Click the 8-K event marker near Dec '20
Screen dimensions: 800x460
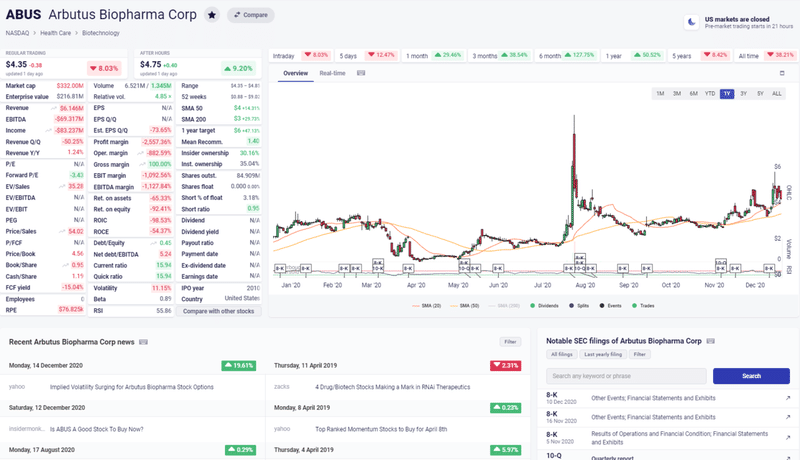(x=768, y=268)
